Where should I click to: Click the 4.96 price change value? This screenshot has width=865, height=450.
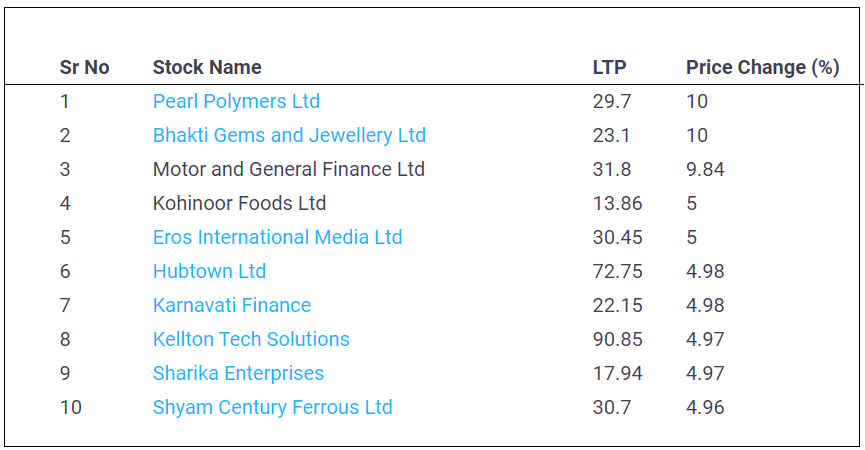tap(705, 407)
